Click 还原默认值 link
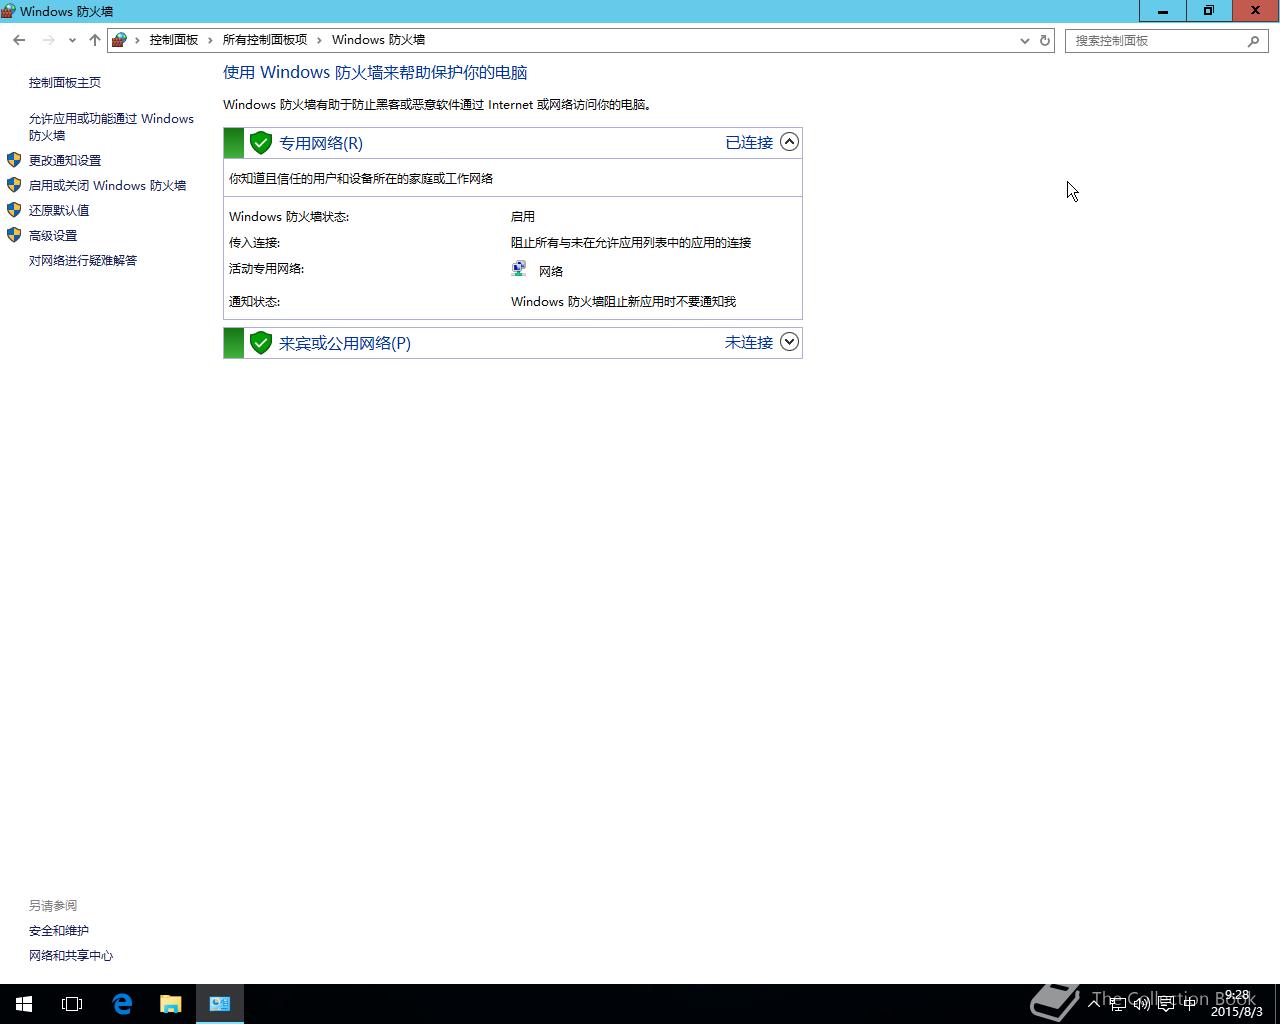 click(59, 210)
